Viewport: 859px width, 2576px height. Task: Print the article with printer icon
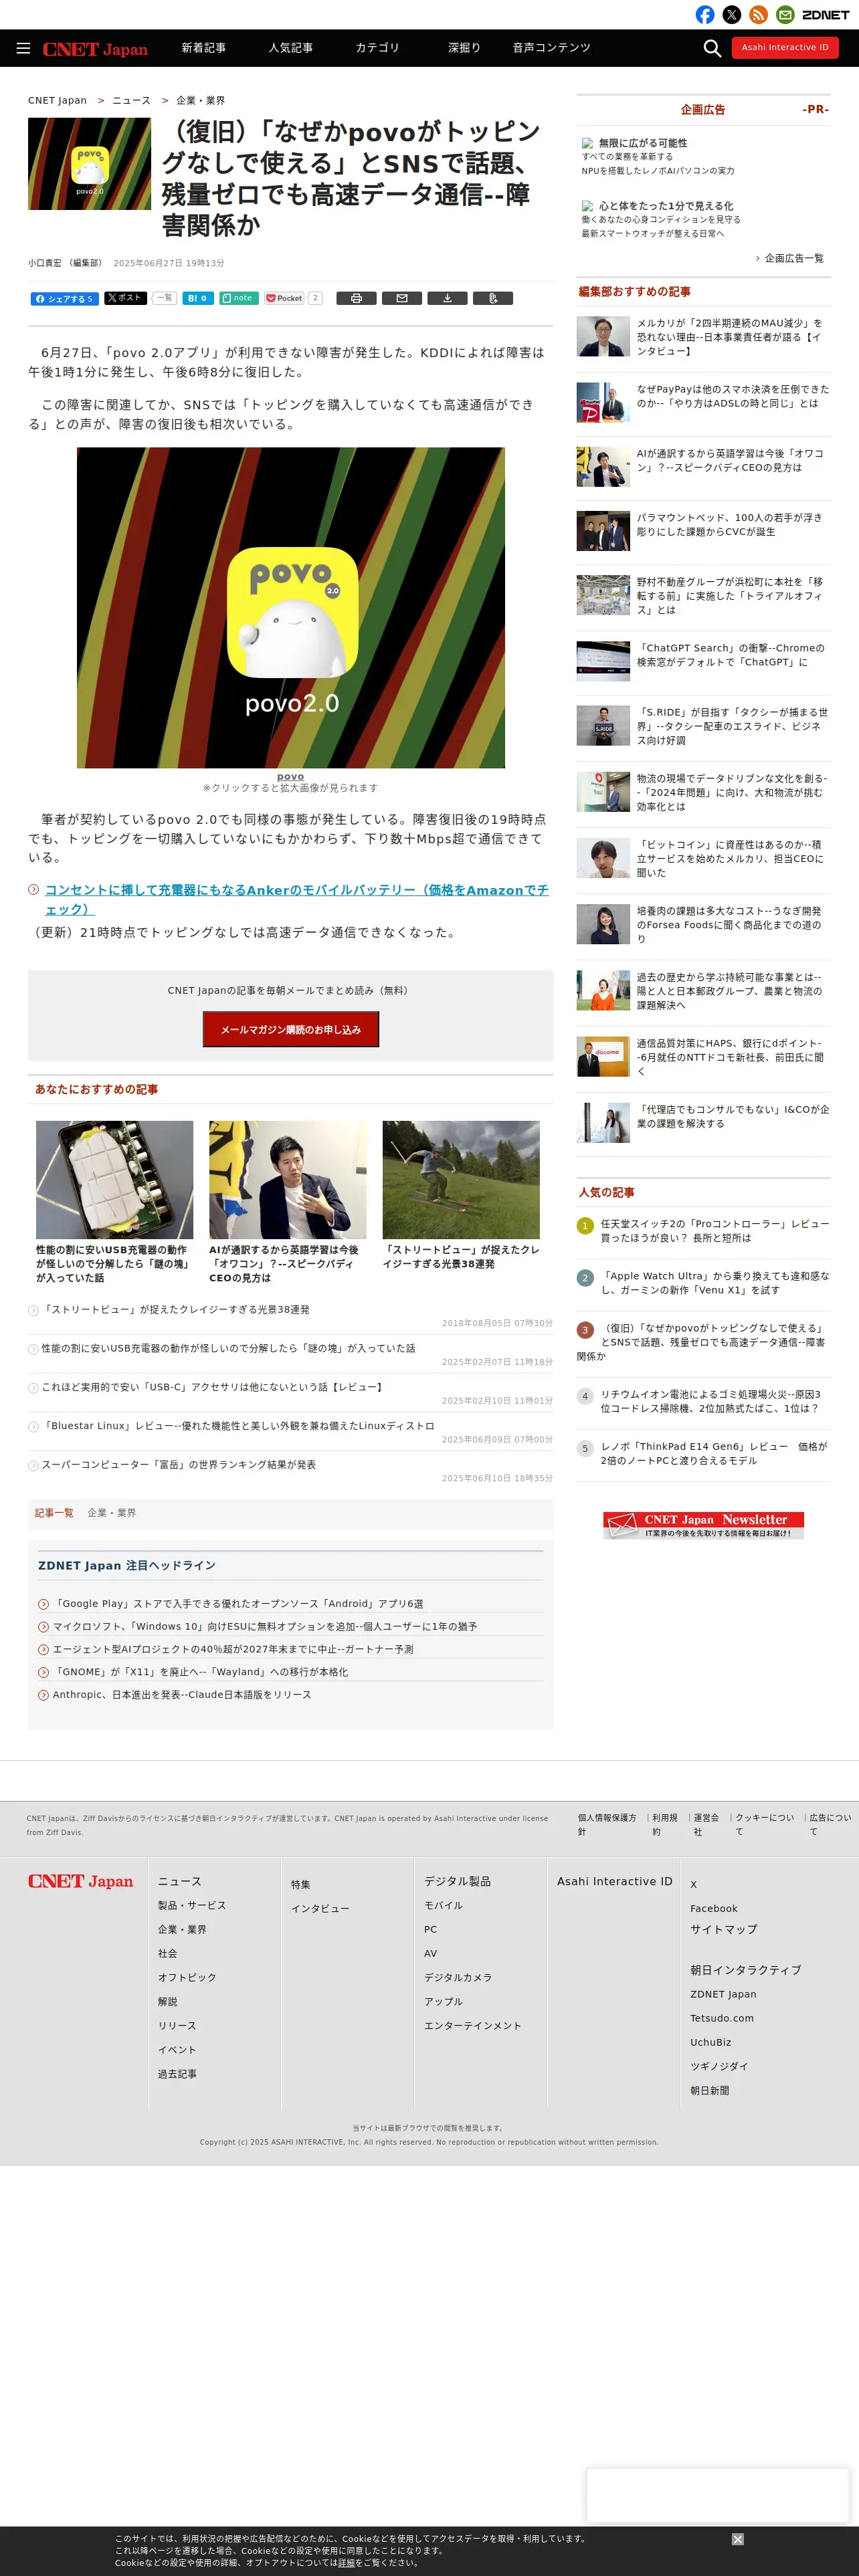356,298
